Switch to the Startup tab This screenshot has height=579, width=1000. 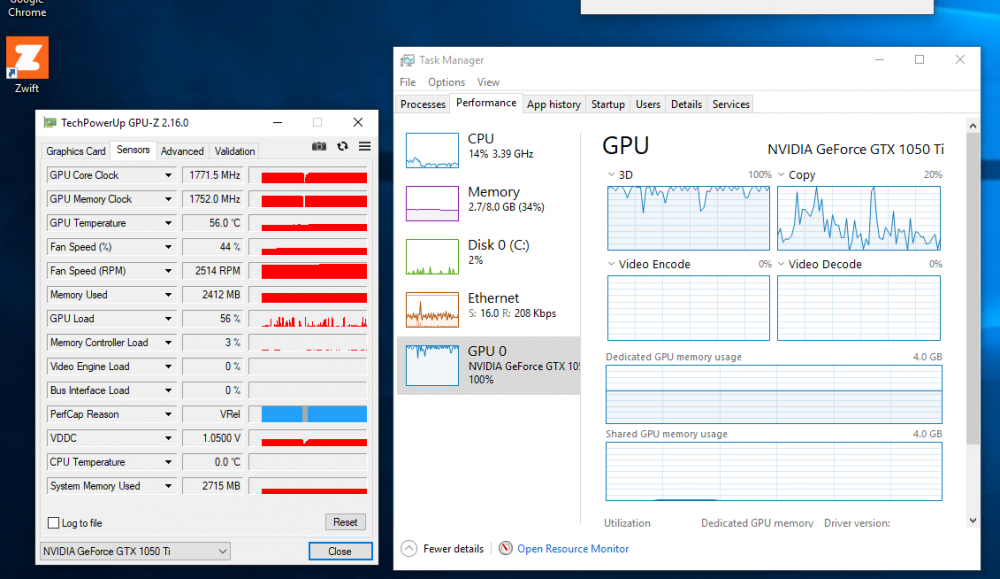tap(608, 104)
